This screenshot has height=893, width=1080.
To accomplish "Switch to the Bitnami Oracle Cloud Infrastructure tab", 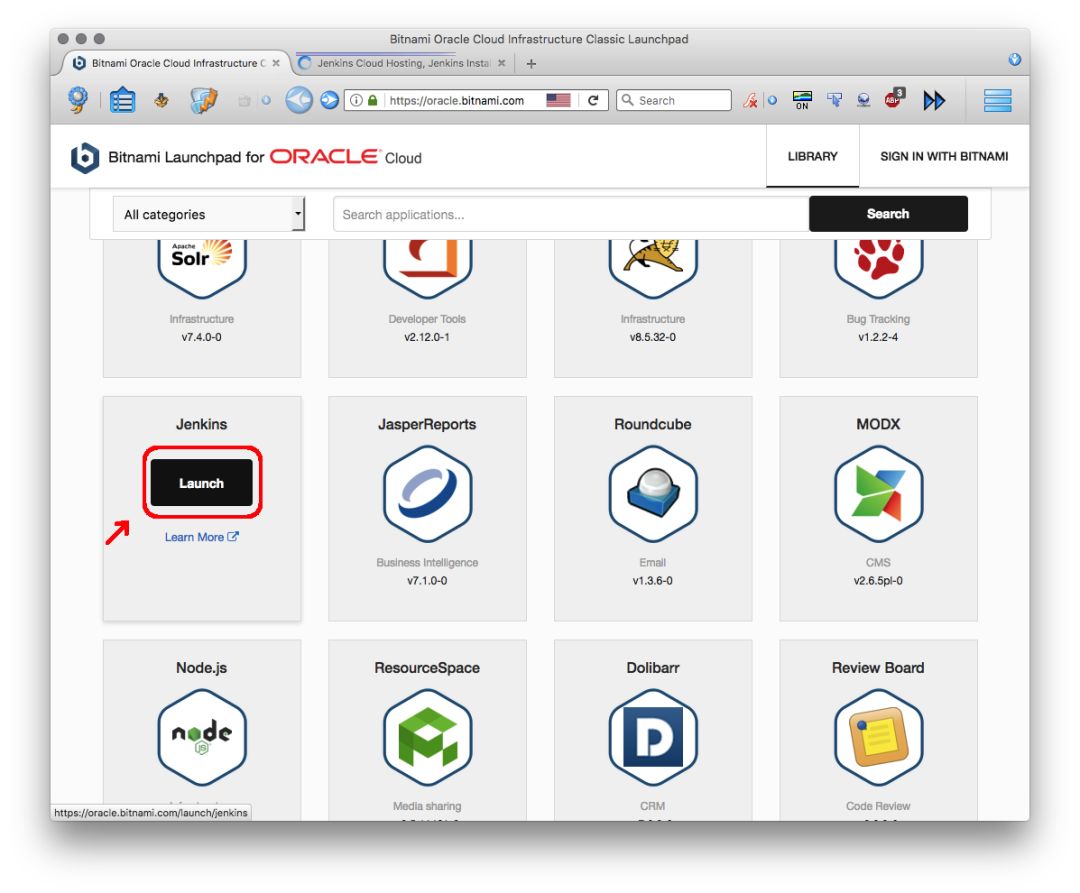I will coord(174,63).
